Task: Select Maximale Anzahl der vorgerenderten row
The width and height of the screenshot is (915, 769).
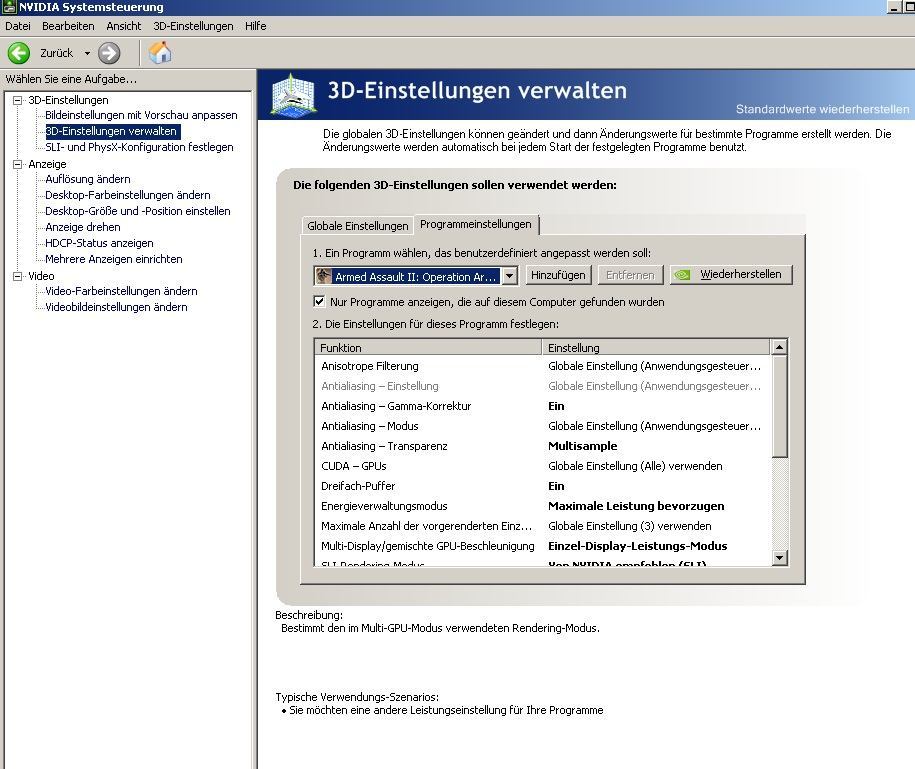Action: (542, 526)
